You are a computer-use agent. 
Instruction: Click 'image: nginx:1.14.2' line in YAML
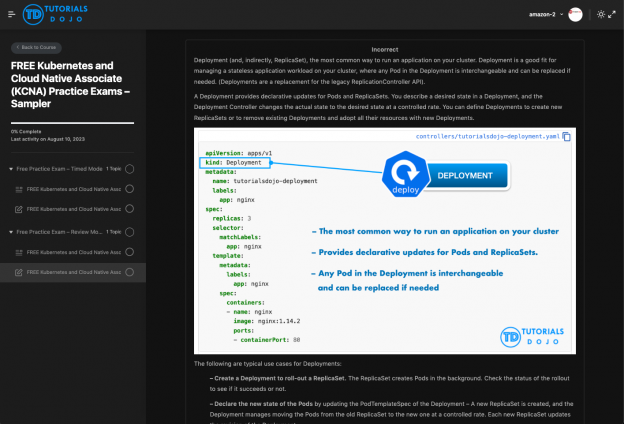click(x=267, y=321)
